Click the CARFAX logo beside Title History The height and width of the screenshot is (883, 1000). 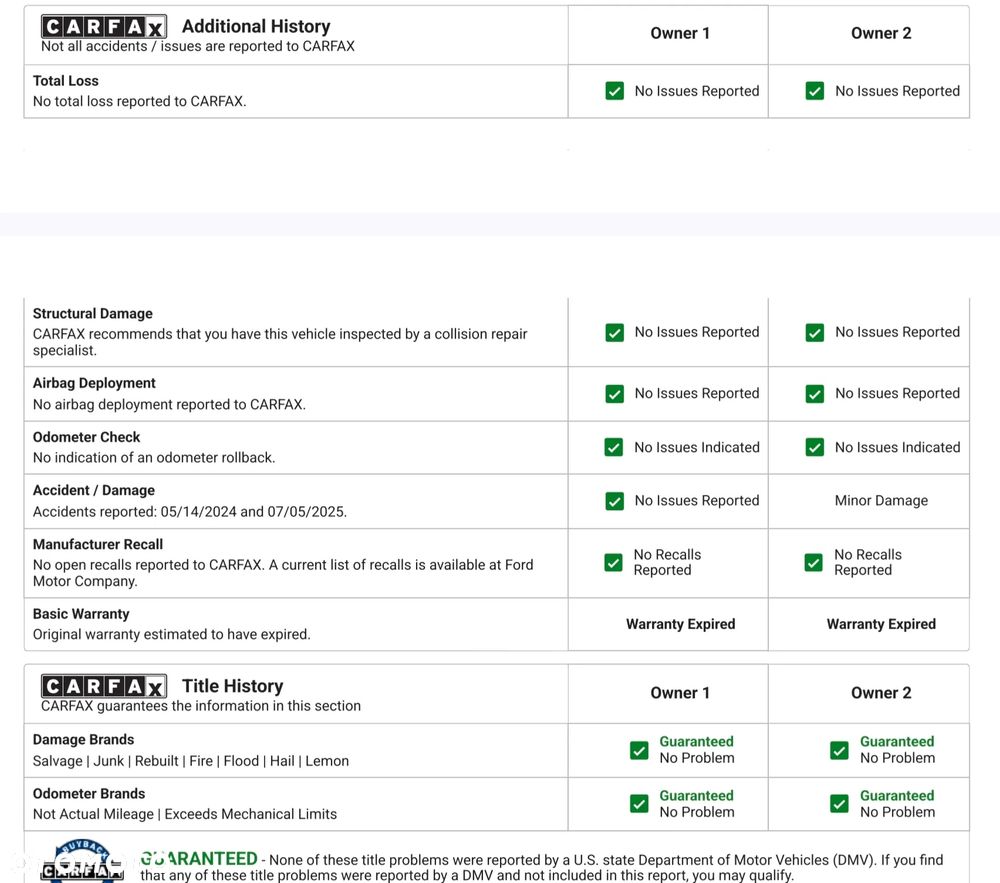[103, 687]
